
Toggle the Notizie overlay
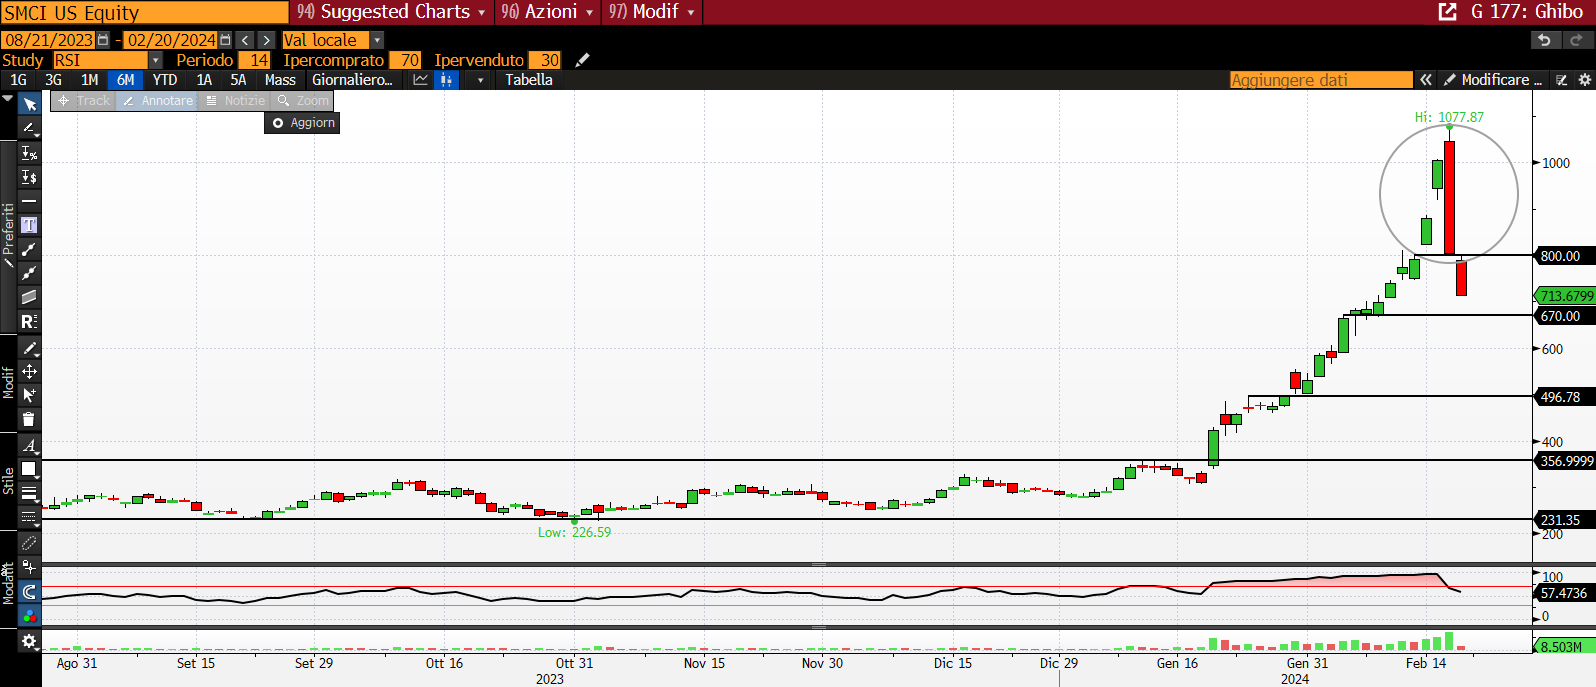pos(235,101)
